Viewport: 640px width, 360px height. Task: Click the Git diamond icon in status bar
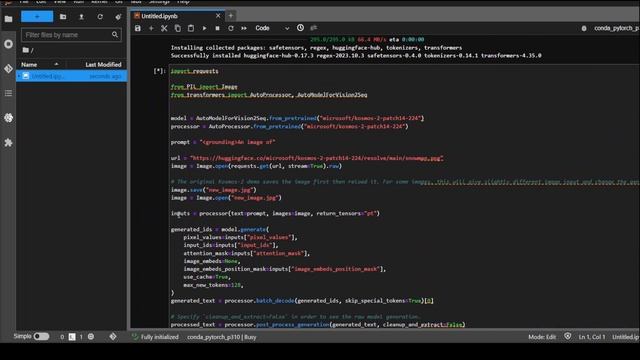pyautogui.click(x=113, y=337)
